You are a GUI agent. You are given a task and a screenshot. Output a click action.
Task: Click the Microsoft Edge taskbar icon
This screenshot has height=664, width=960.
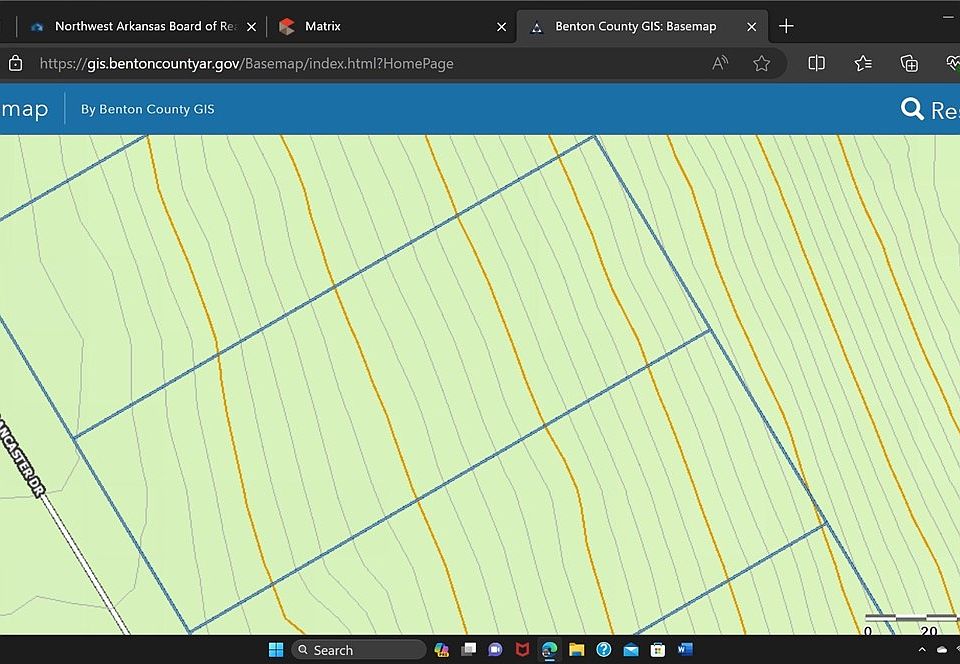coord(549,649)
